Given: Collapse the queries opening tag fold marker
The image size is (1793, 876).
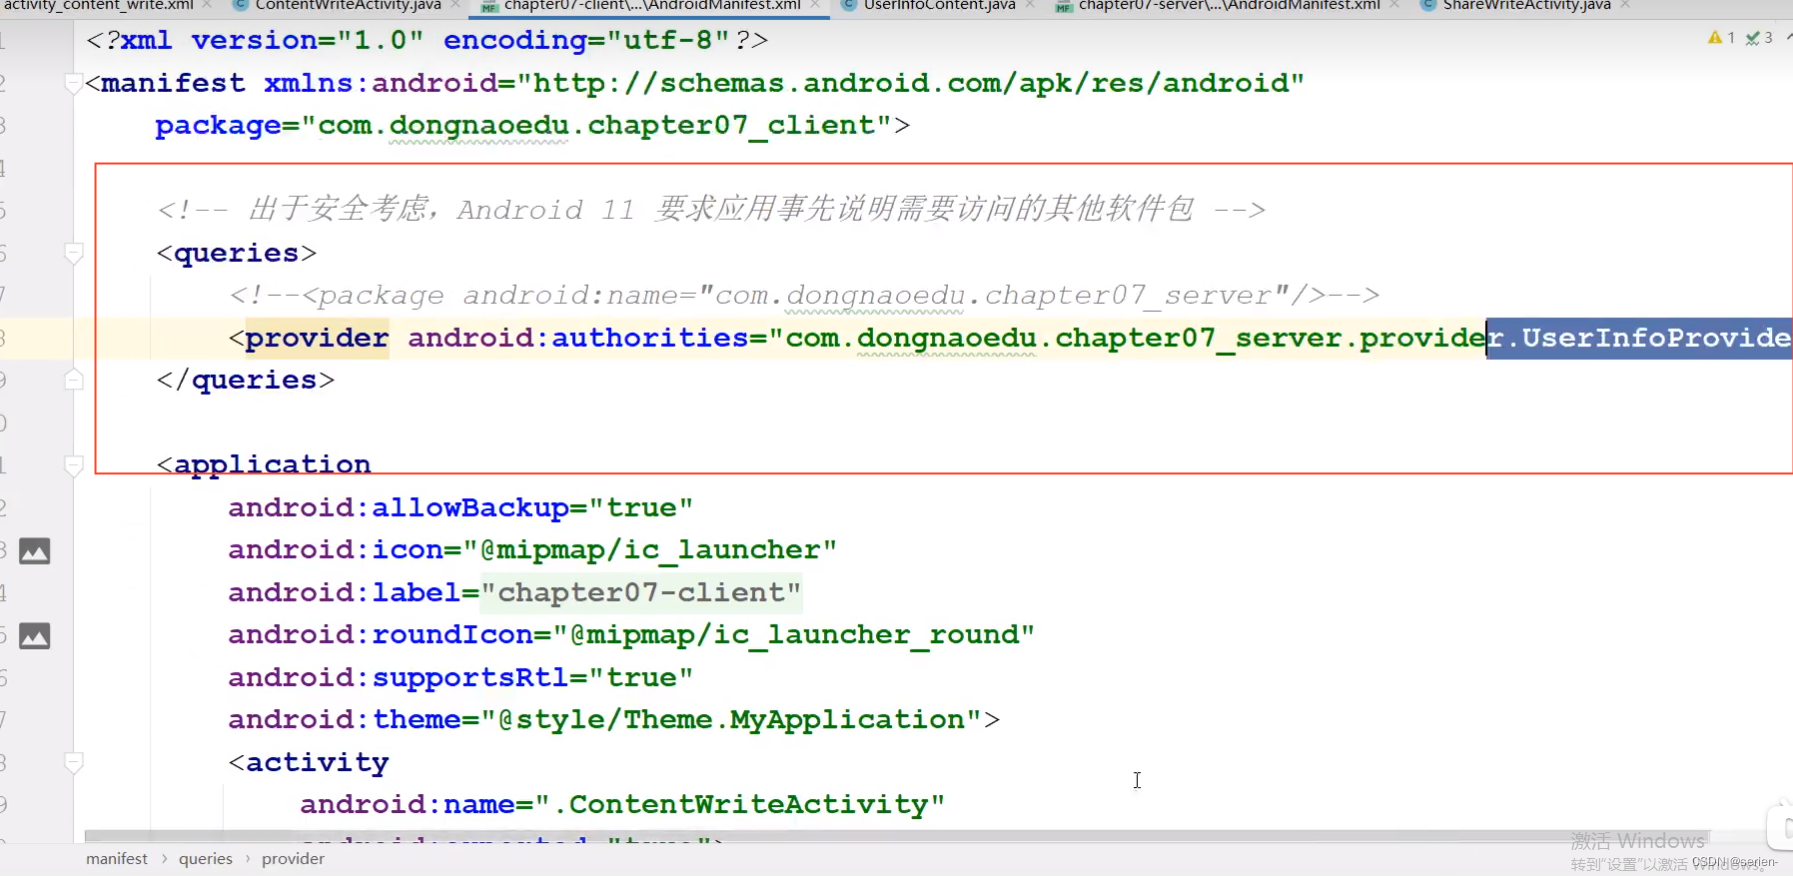Looking at the screenshot, I should (x=73, y=253).
